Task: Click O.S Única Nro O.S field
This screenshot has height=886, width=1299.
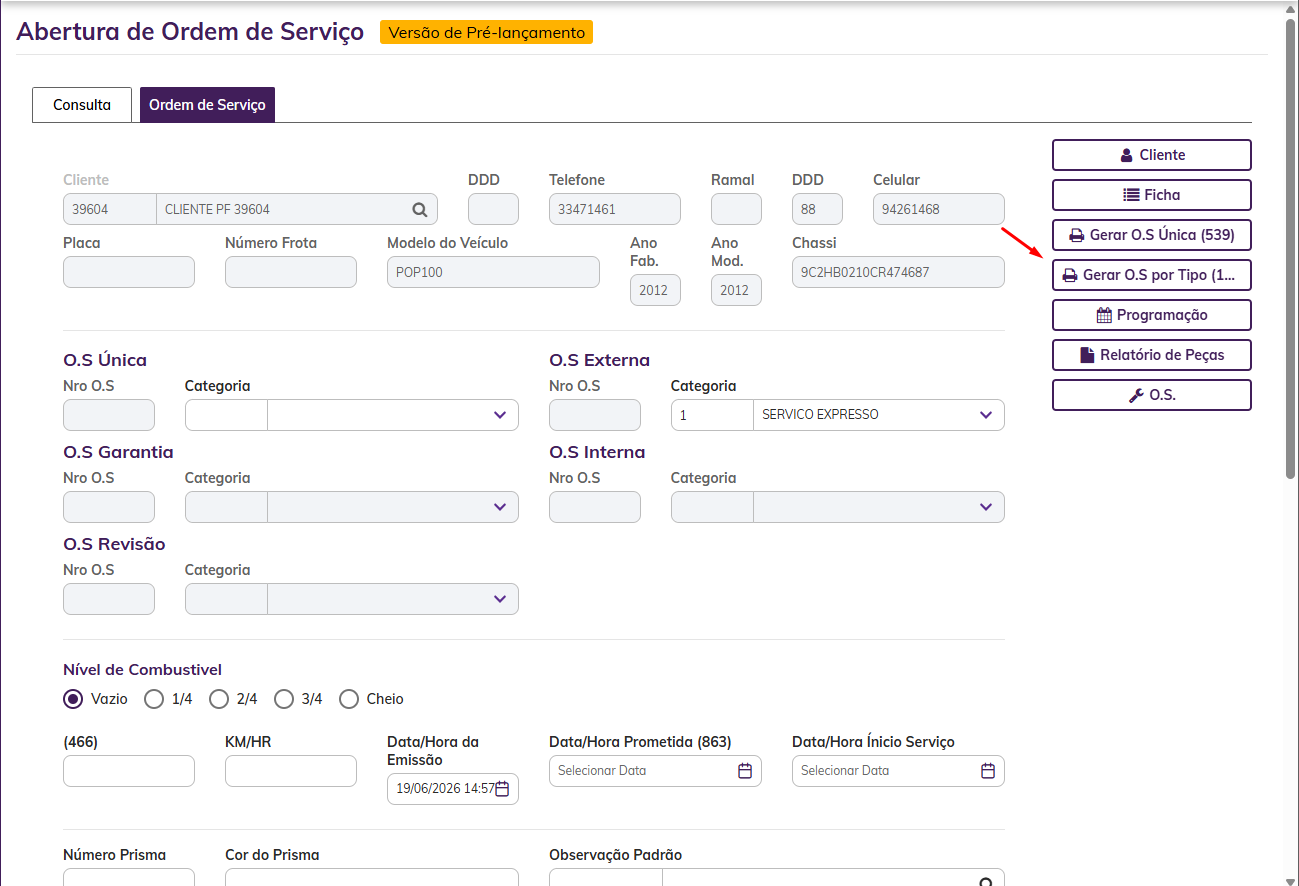Action: (x=109, y=415)
